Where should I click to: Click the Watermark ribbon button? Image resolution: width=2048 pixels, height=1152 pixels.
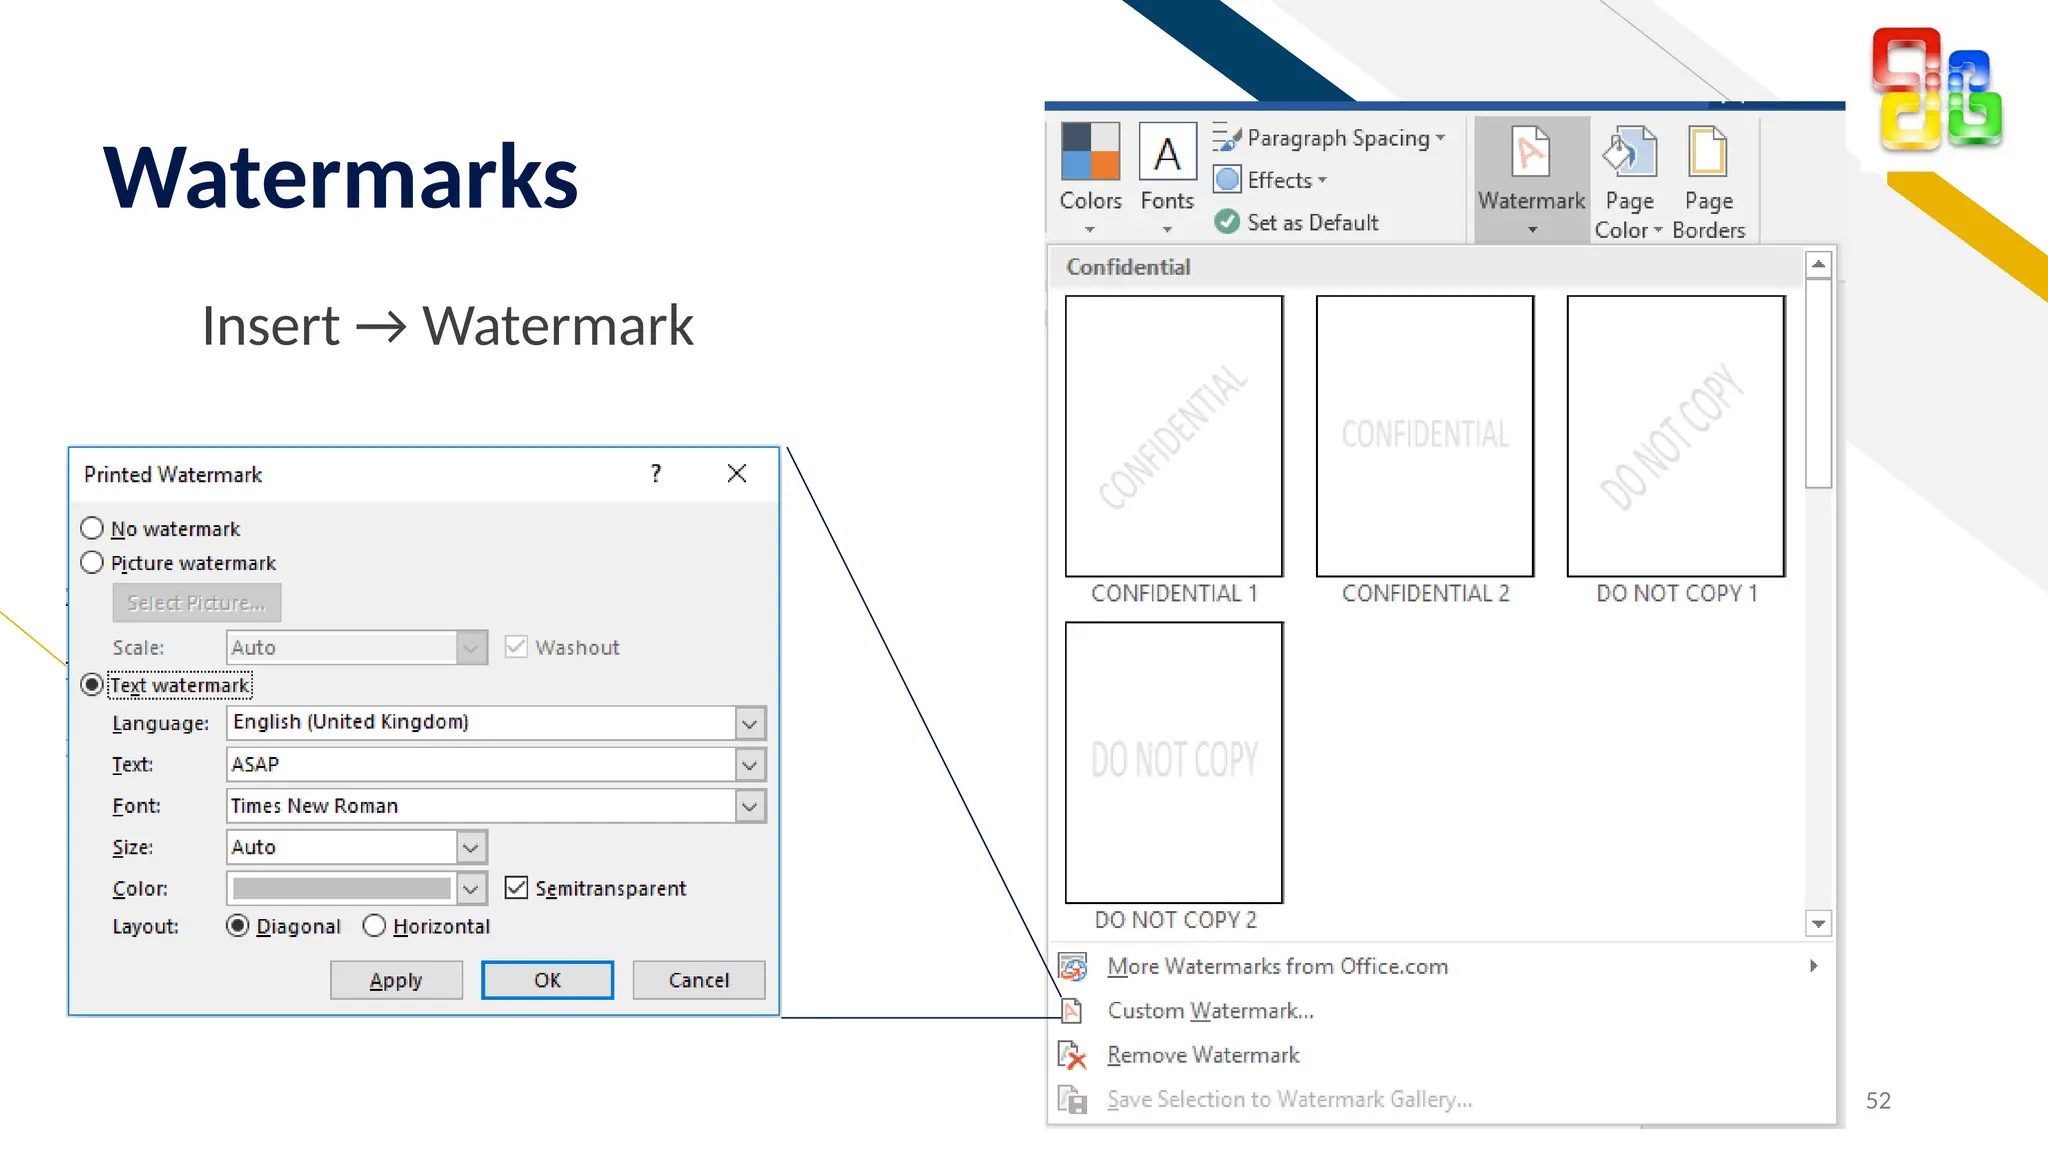pyautogui.click(x=1531, y=180)
